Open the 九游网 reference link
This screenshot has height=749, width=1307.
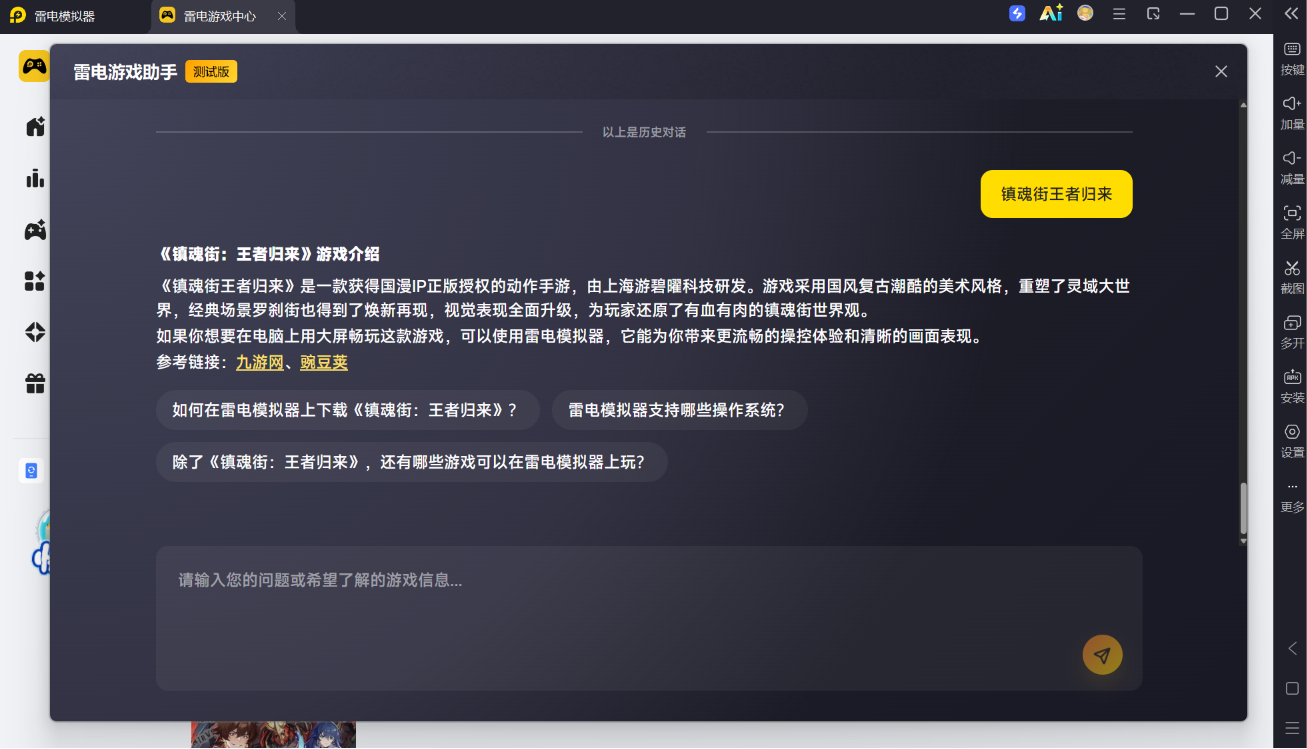tap(260, 362)
